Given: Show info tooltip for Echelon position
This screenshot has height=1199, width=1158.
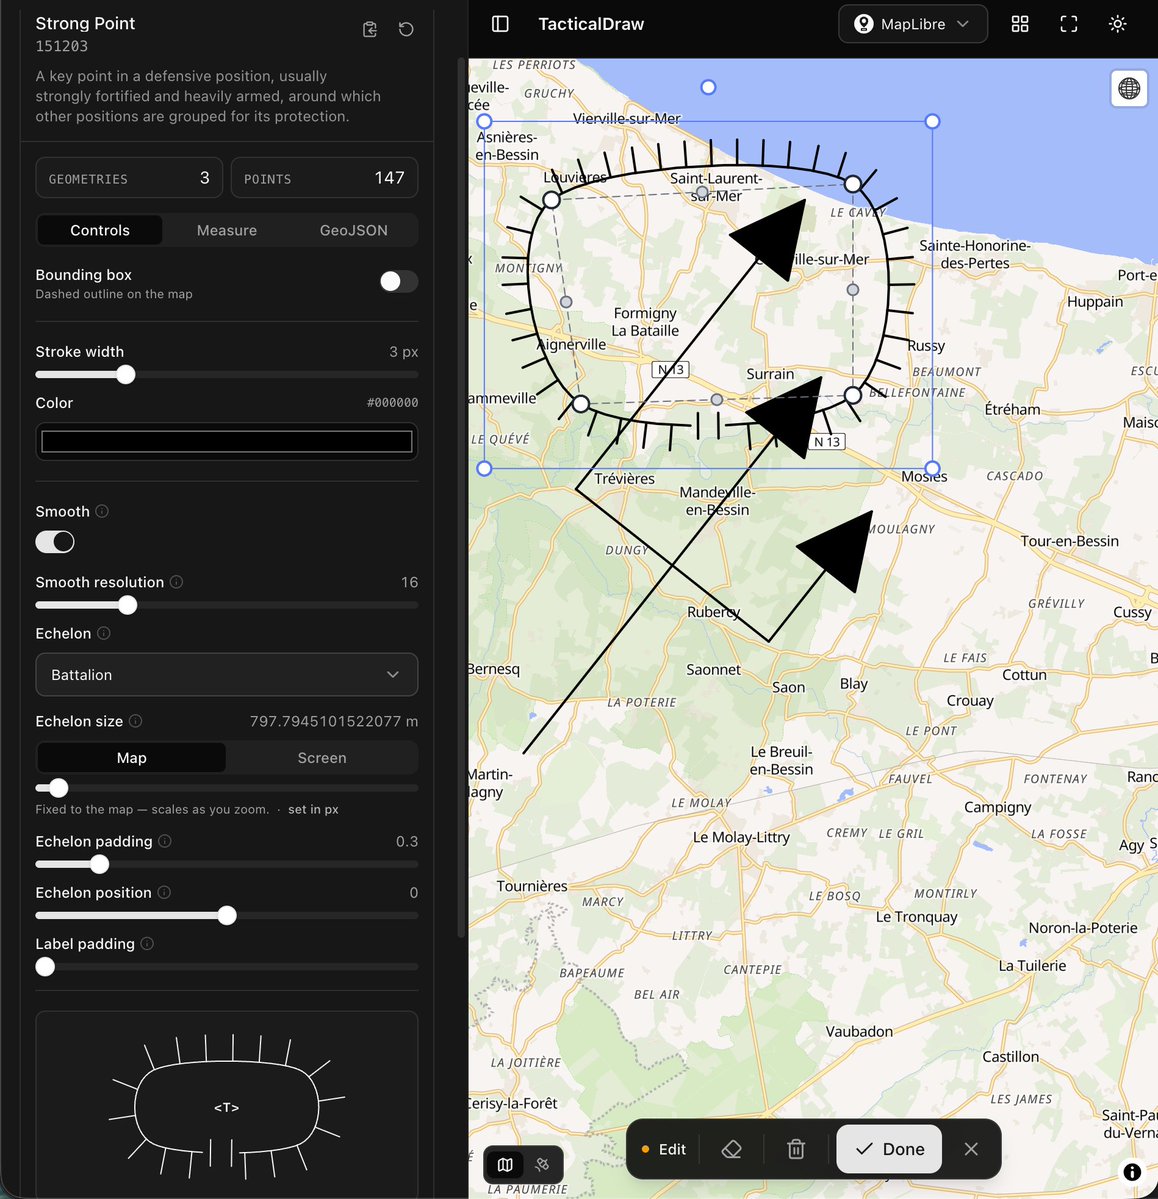Looking at the screenshot, I should click(x=164, y=892).
